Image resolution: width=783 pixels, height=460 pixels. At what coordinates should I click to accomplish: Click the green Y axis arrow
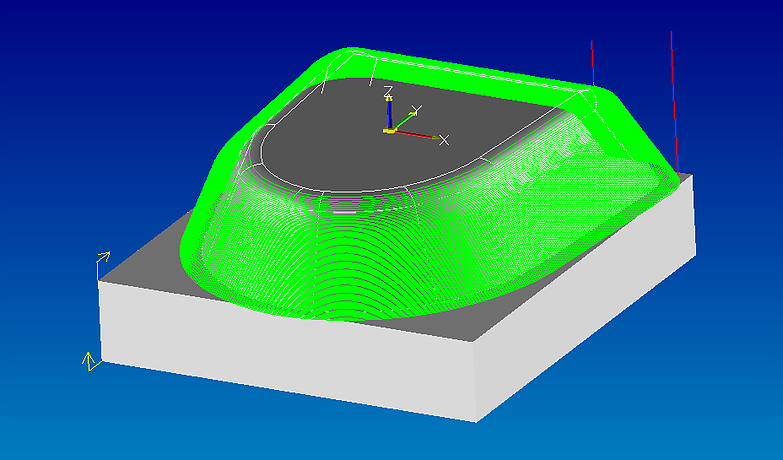pyautogui.click(x=403, y=121)
